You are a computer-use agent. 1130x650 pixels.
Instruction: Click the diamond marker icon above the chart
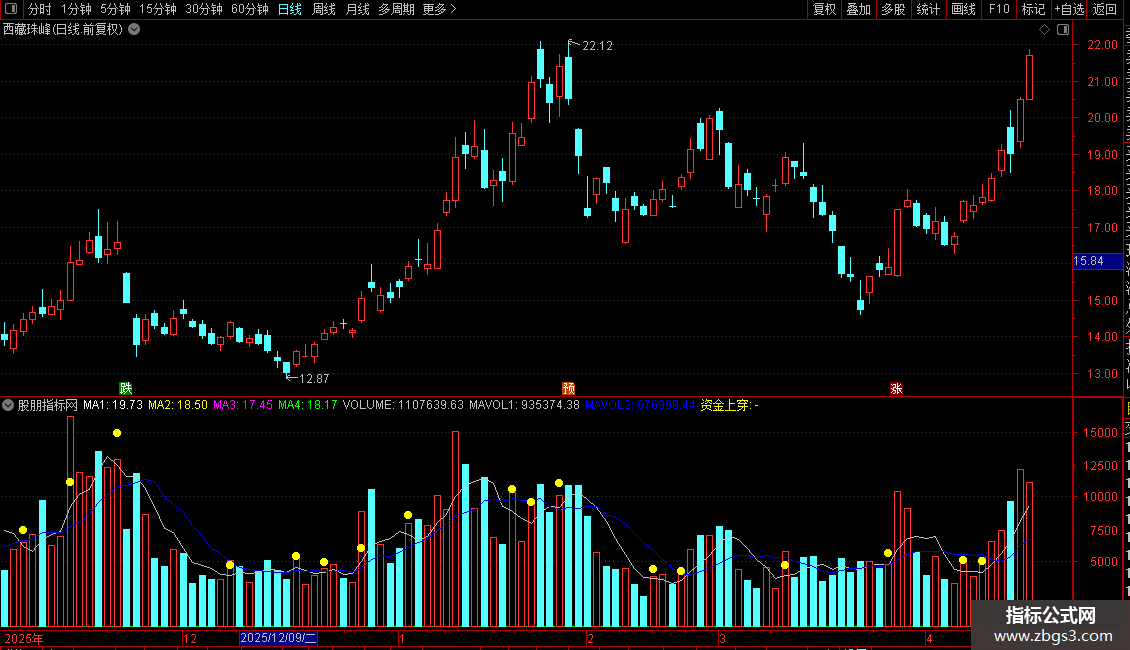tap(1044, 29)
